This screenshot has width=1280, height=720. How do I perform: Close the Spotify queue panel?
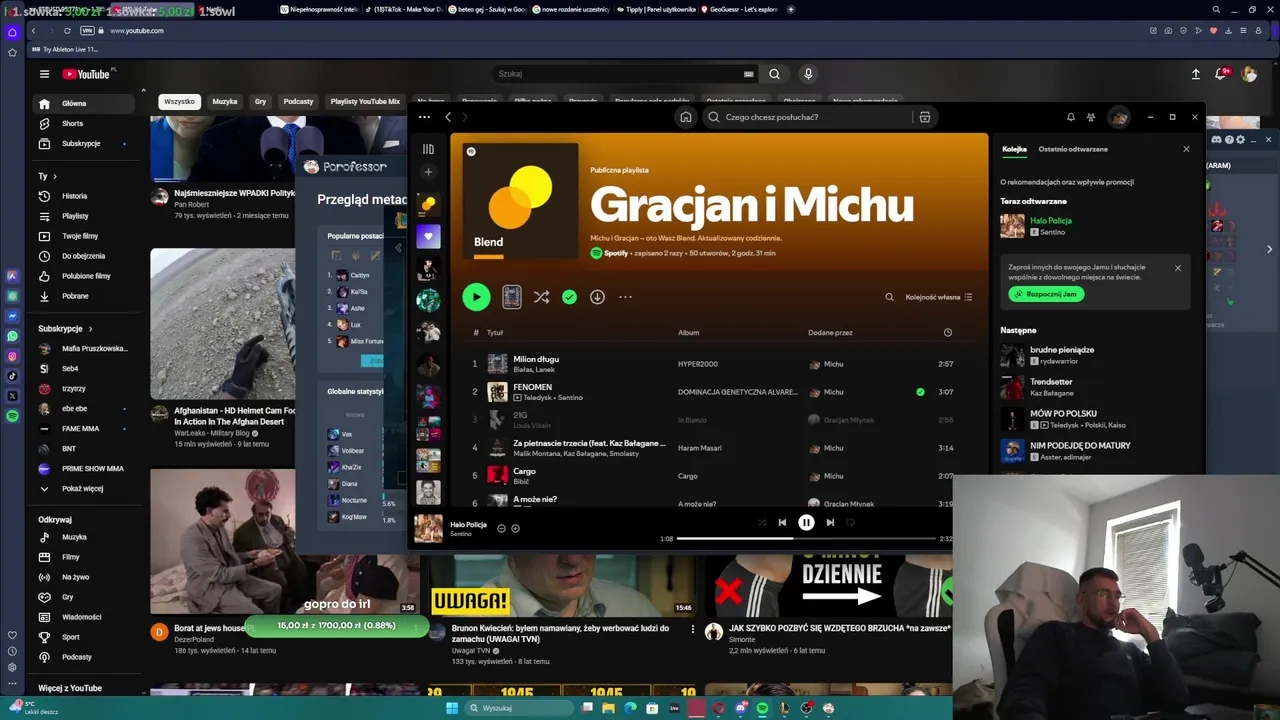tap(1186, 149)
